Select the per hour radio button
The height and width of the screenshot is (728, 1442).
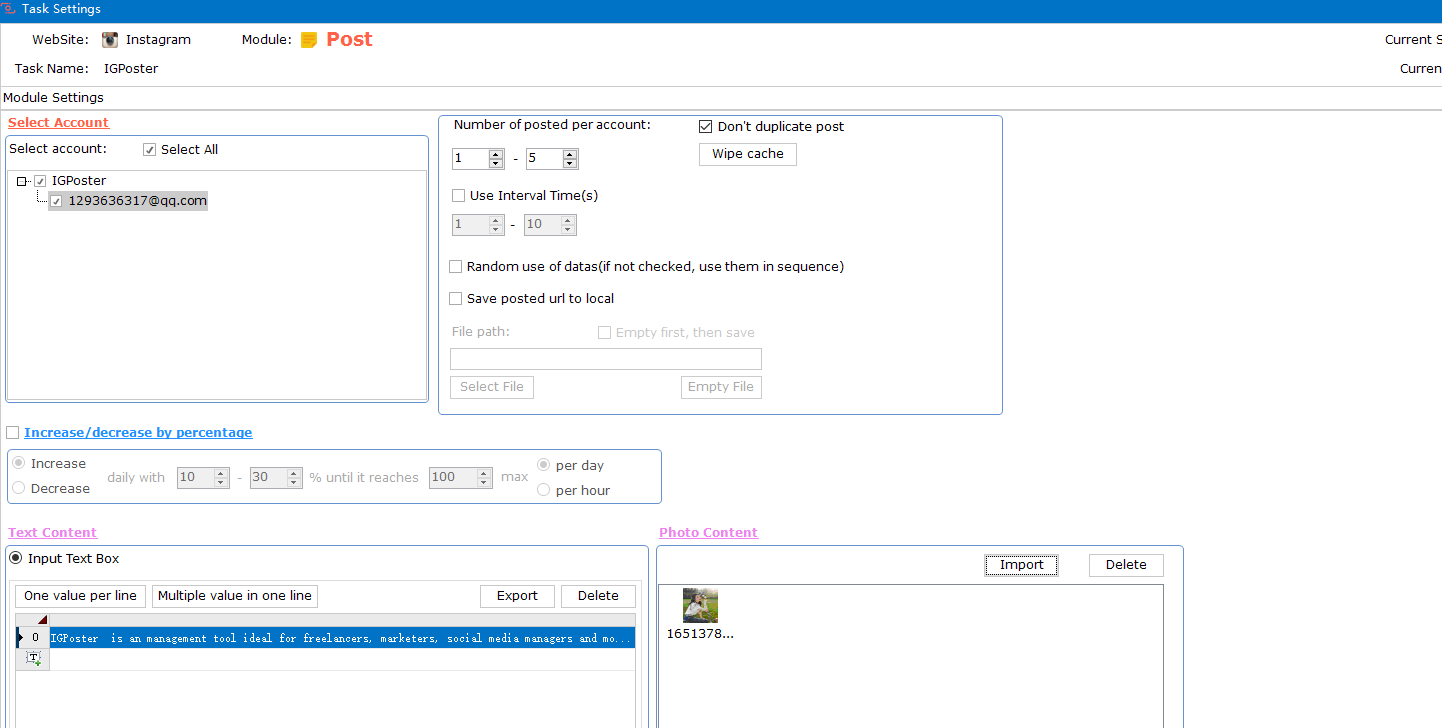(544, 490)
